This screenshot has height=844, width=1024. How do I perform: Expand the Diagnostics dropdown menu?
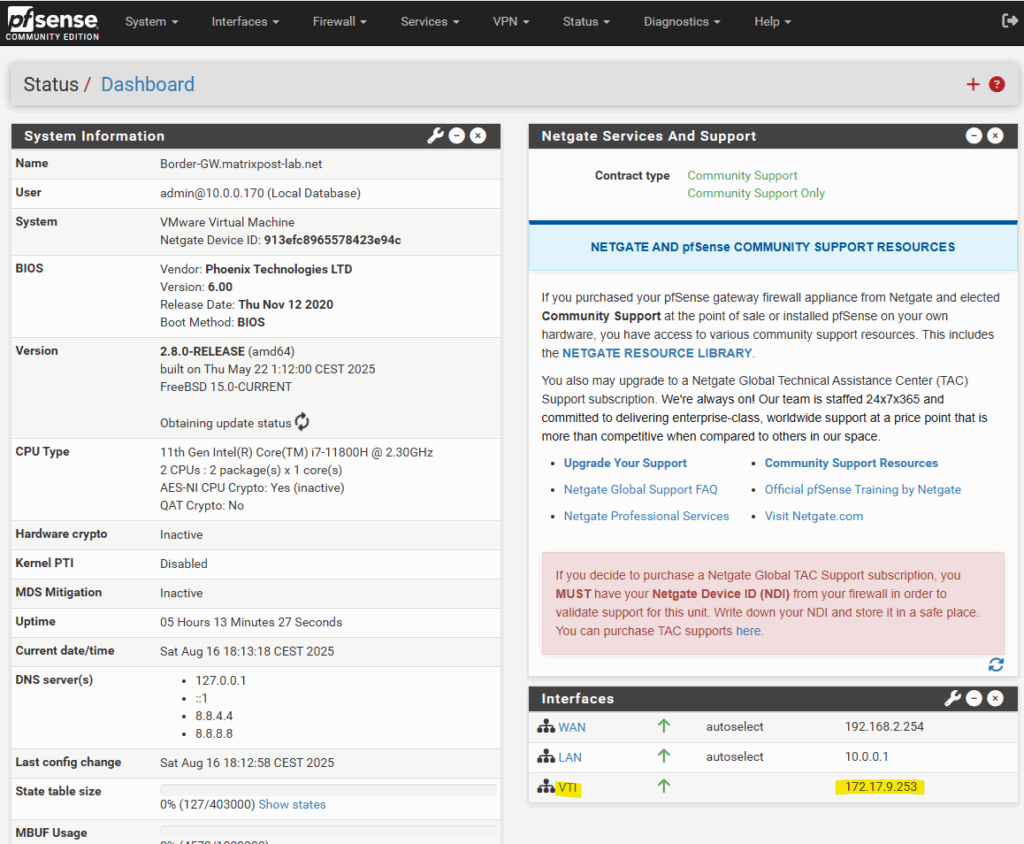pos(682,22)
